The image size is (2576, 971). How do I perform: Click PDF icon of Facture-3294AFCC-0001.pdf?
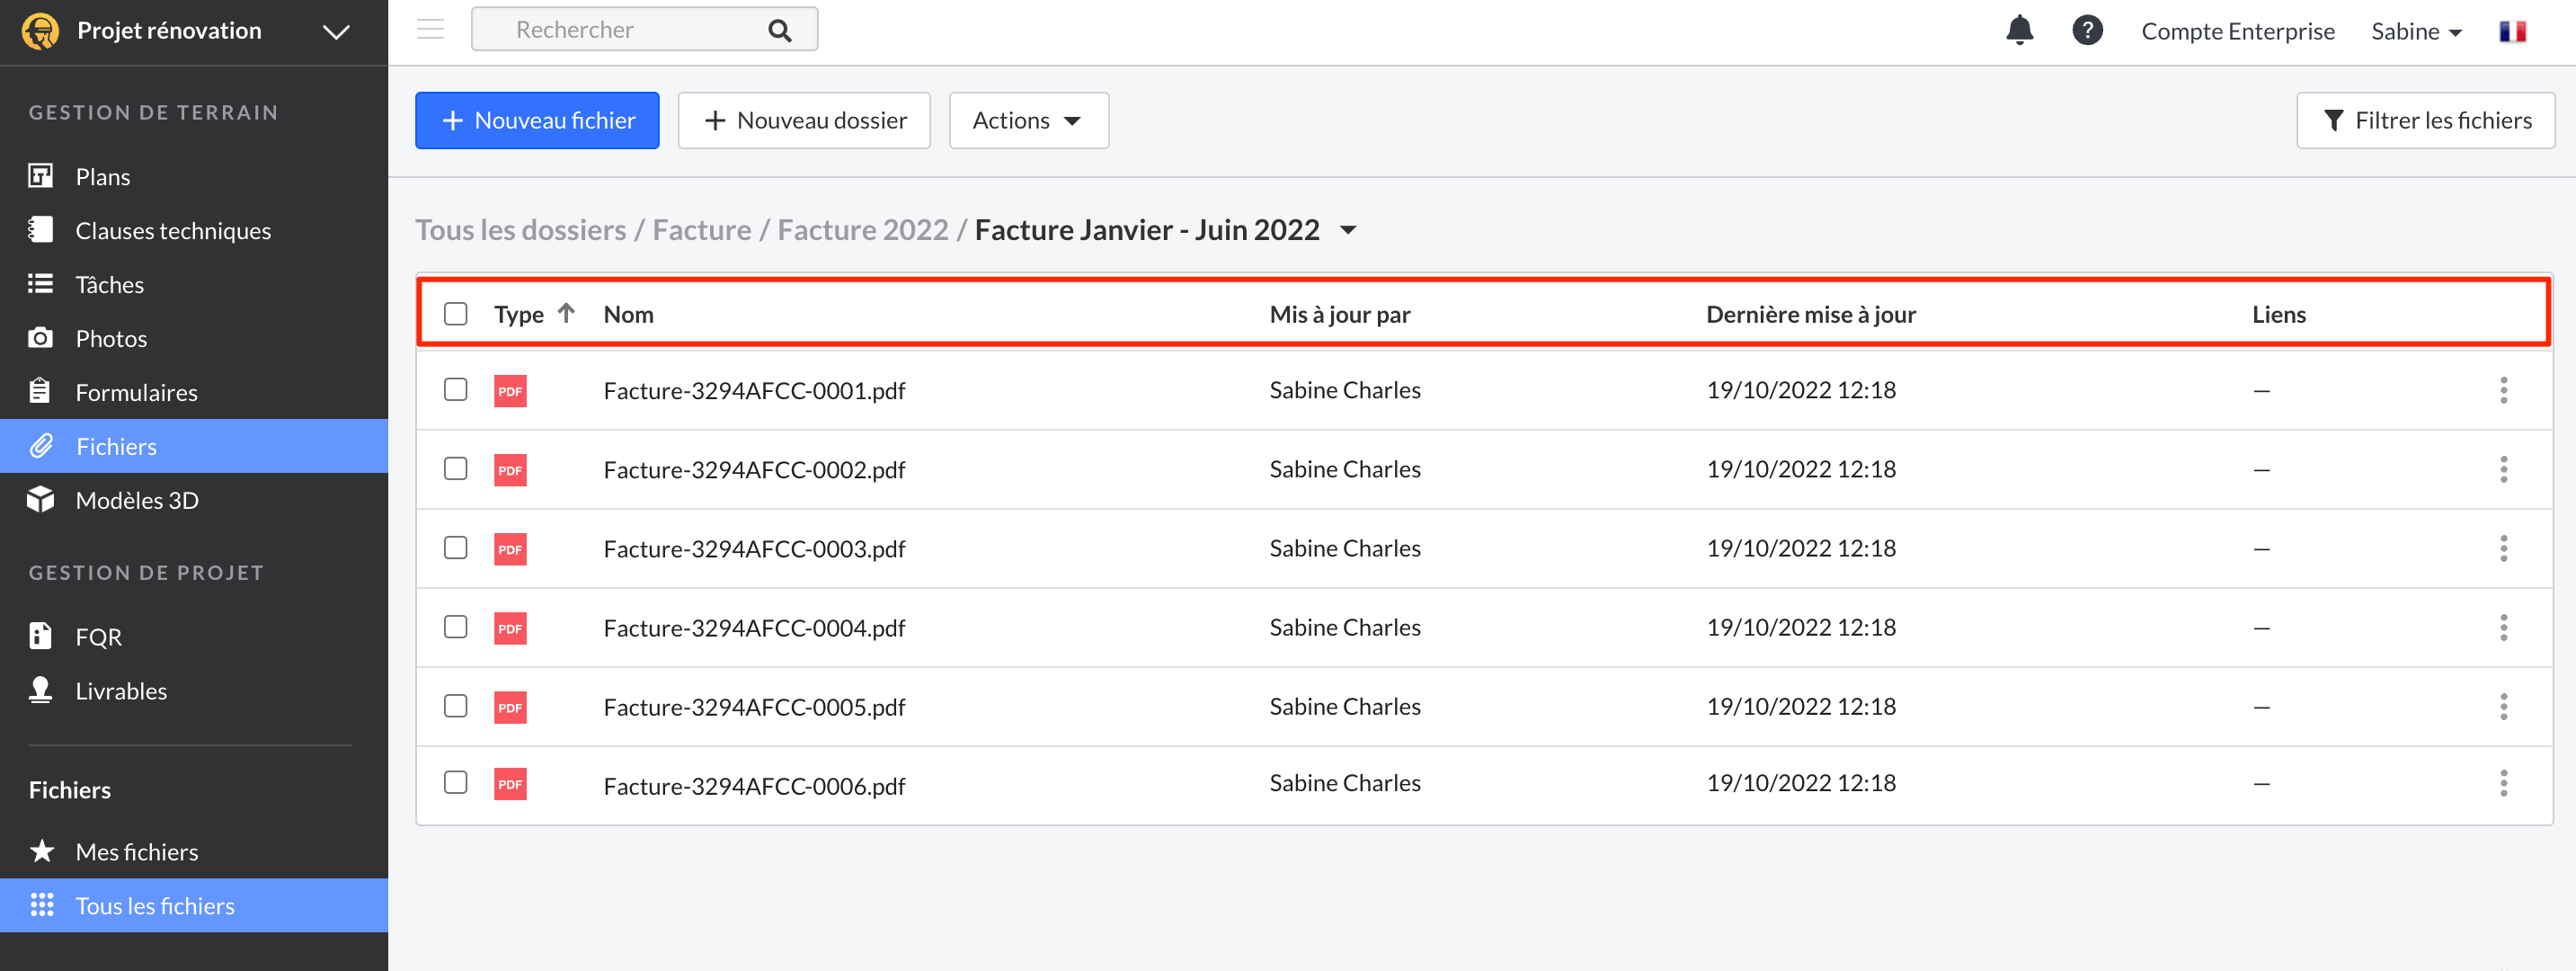510,390
